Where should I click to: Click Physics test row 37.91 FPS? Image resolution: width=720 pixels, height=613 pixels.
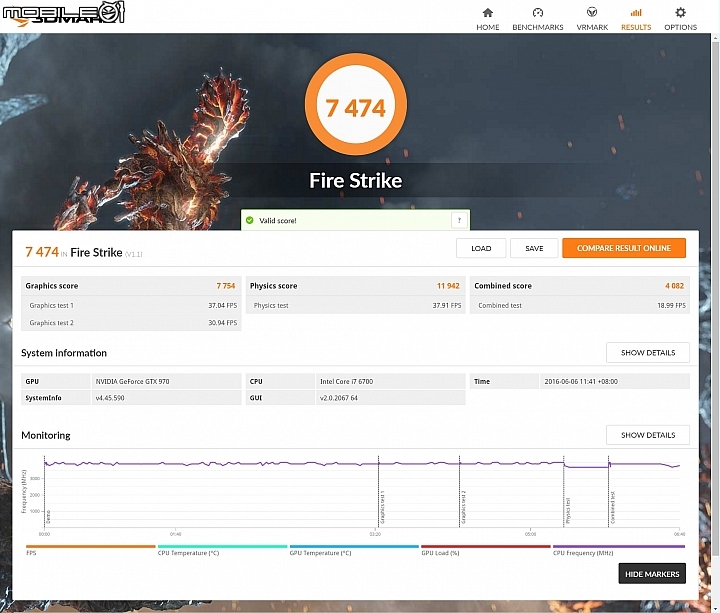click(355, 305)
